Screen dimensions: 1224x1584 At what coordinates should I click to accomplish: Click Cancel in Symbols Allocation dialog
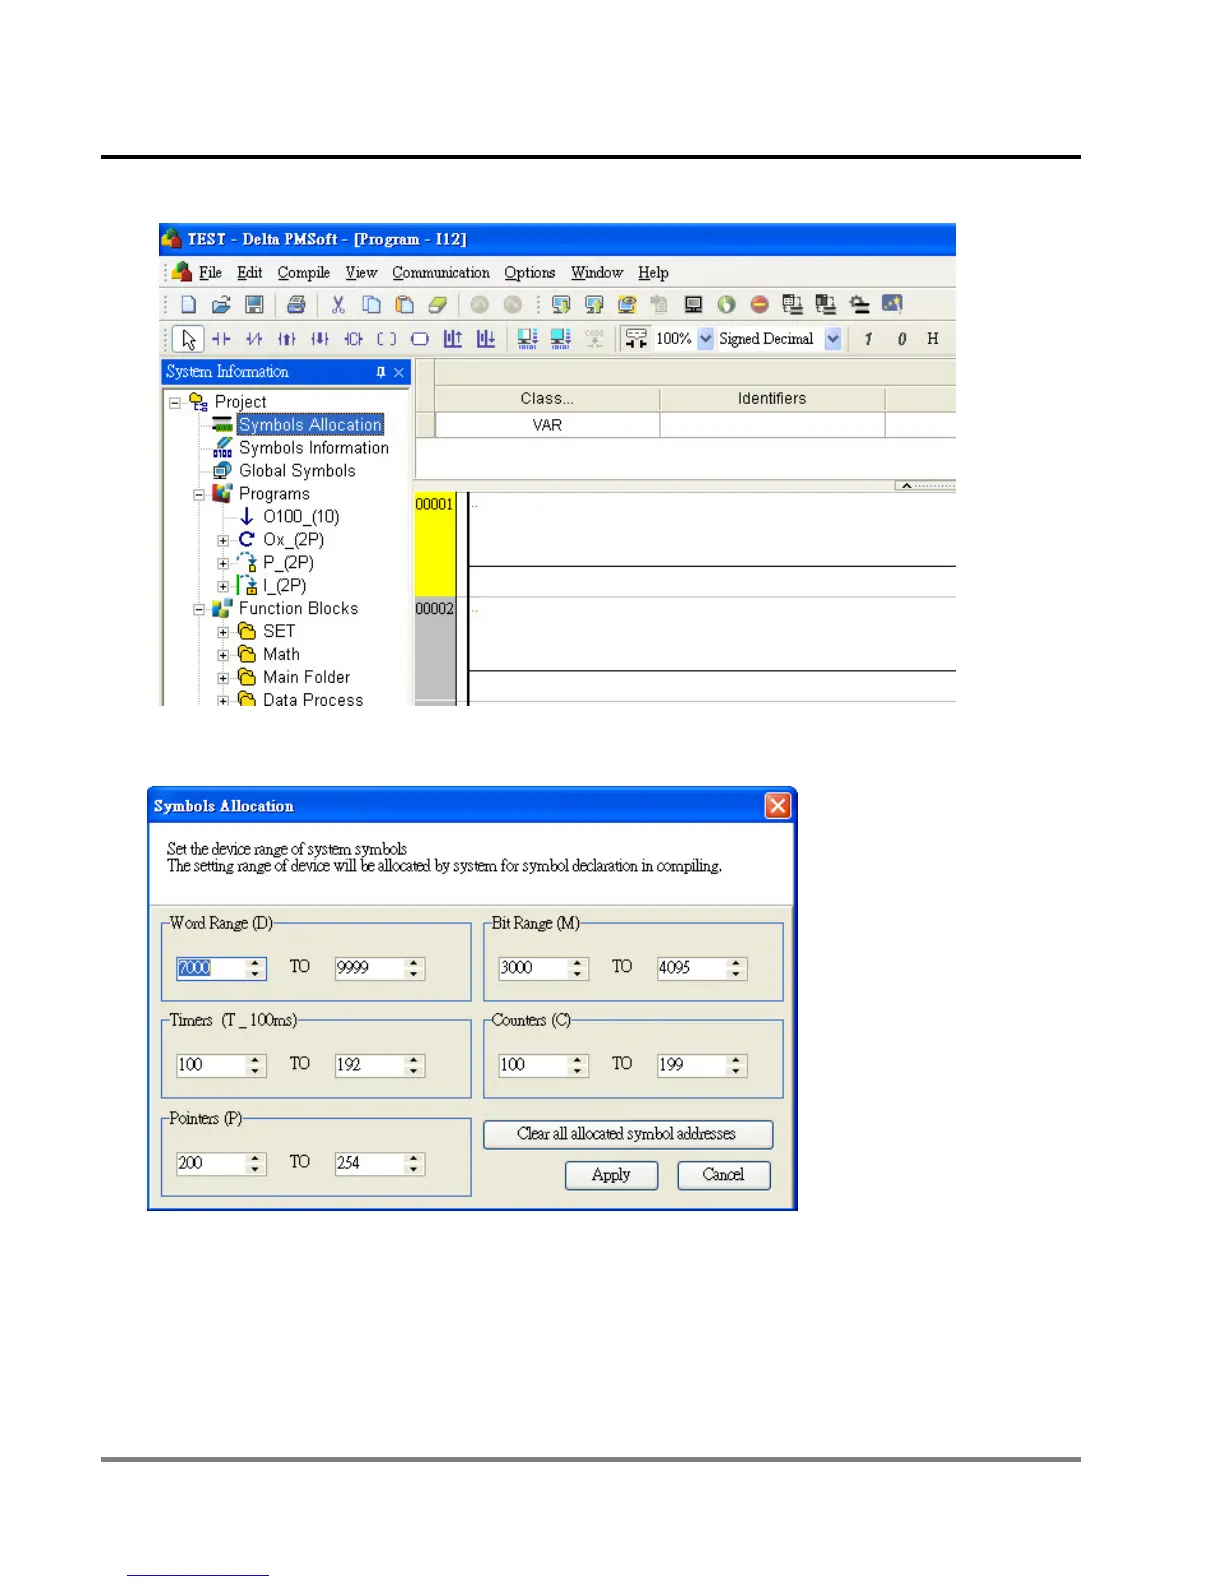tap(723, 1175)
